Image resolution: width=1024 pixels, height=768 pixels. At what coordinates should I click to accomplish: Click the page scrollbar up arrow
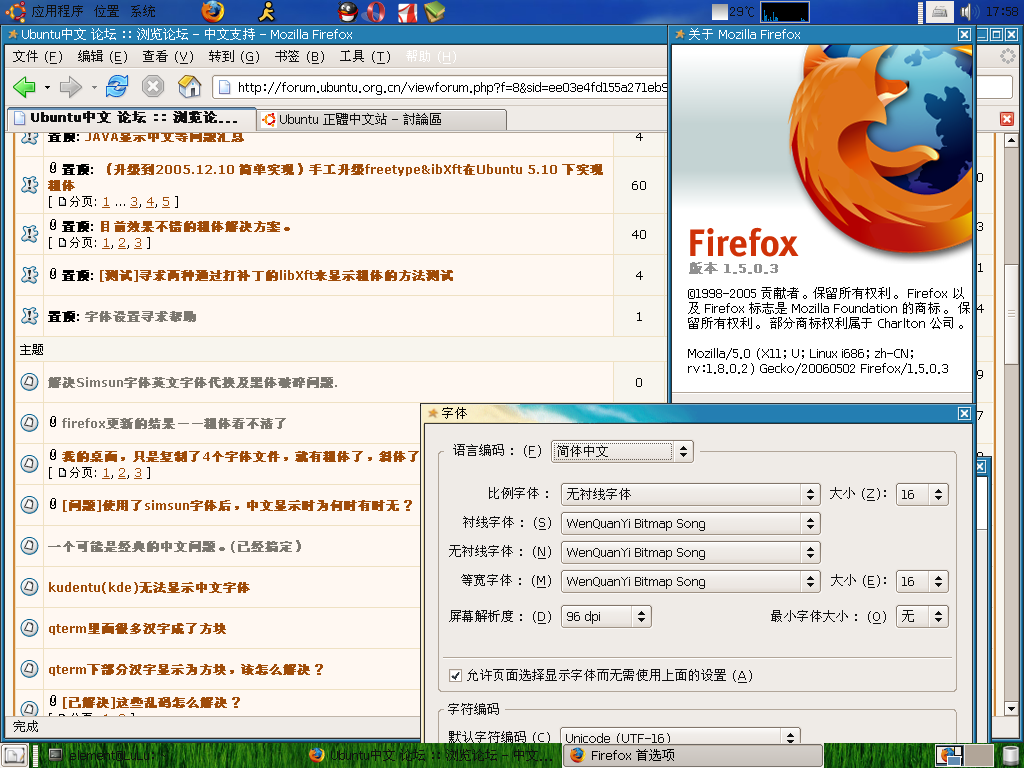tap(1011, 140)
